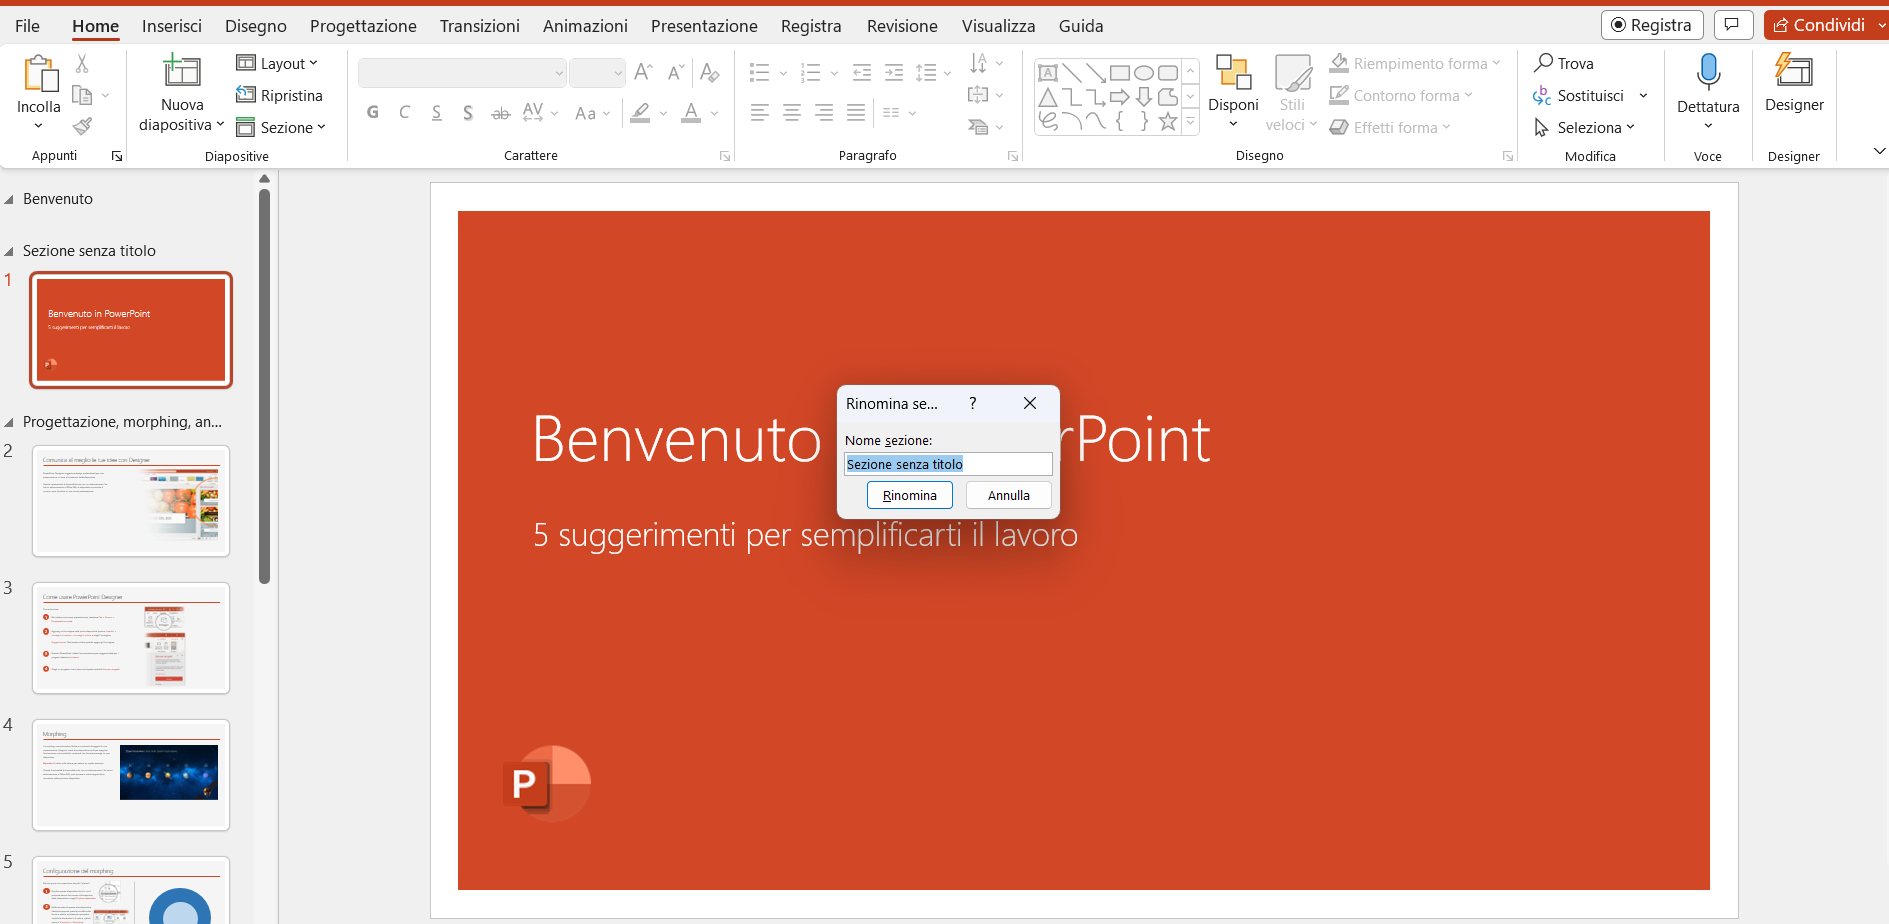Screen dimensions: 1889x924
Task: Click the Rinomina button in the dialog
Action: point(909,494)
